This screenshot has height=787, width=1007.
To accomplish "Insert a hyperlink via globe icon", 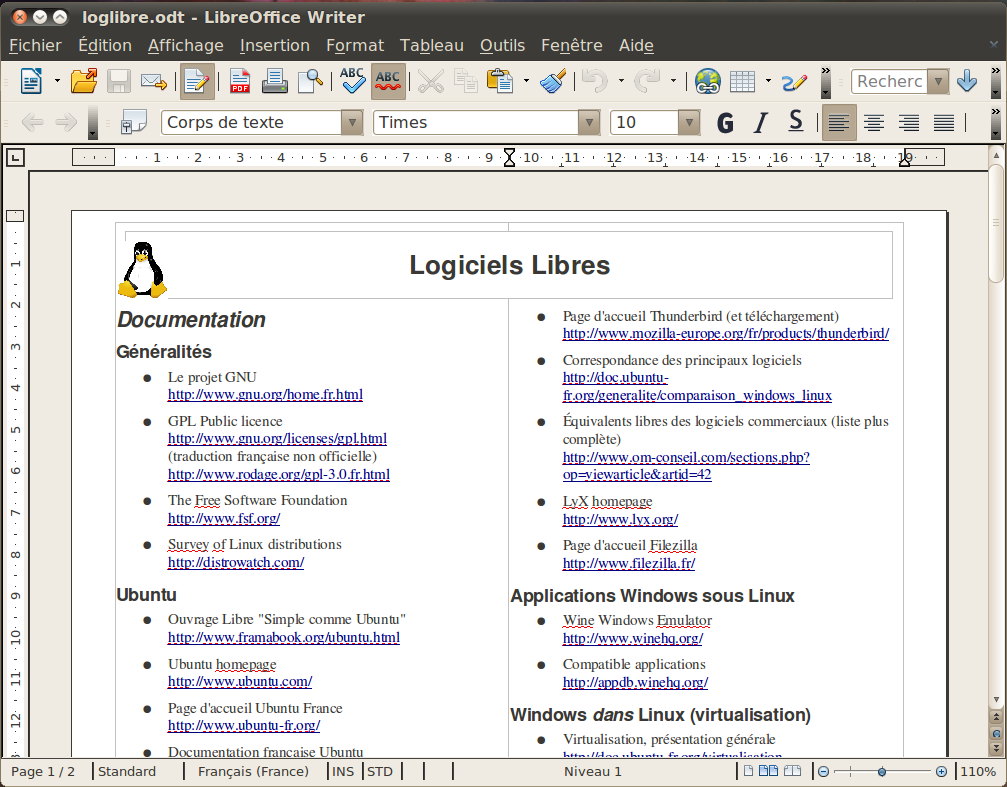I will pyautogui.click(x=708, y=81).
